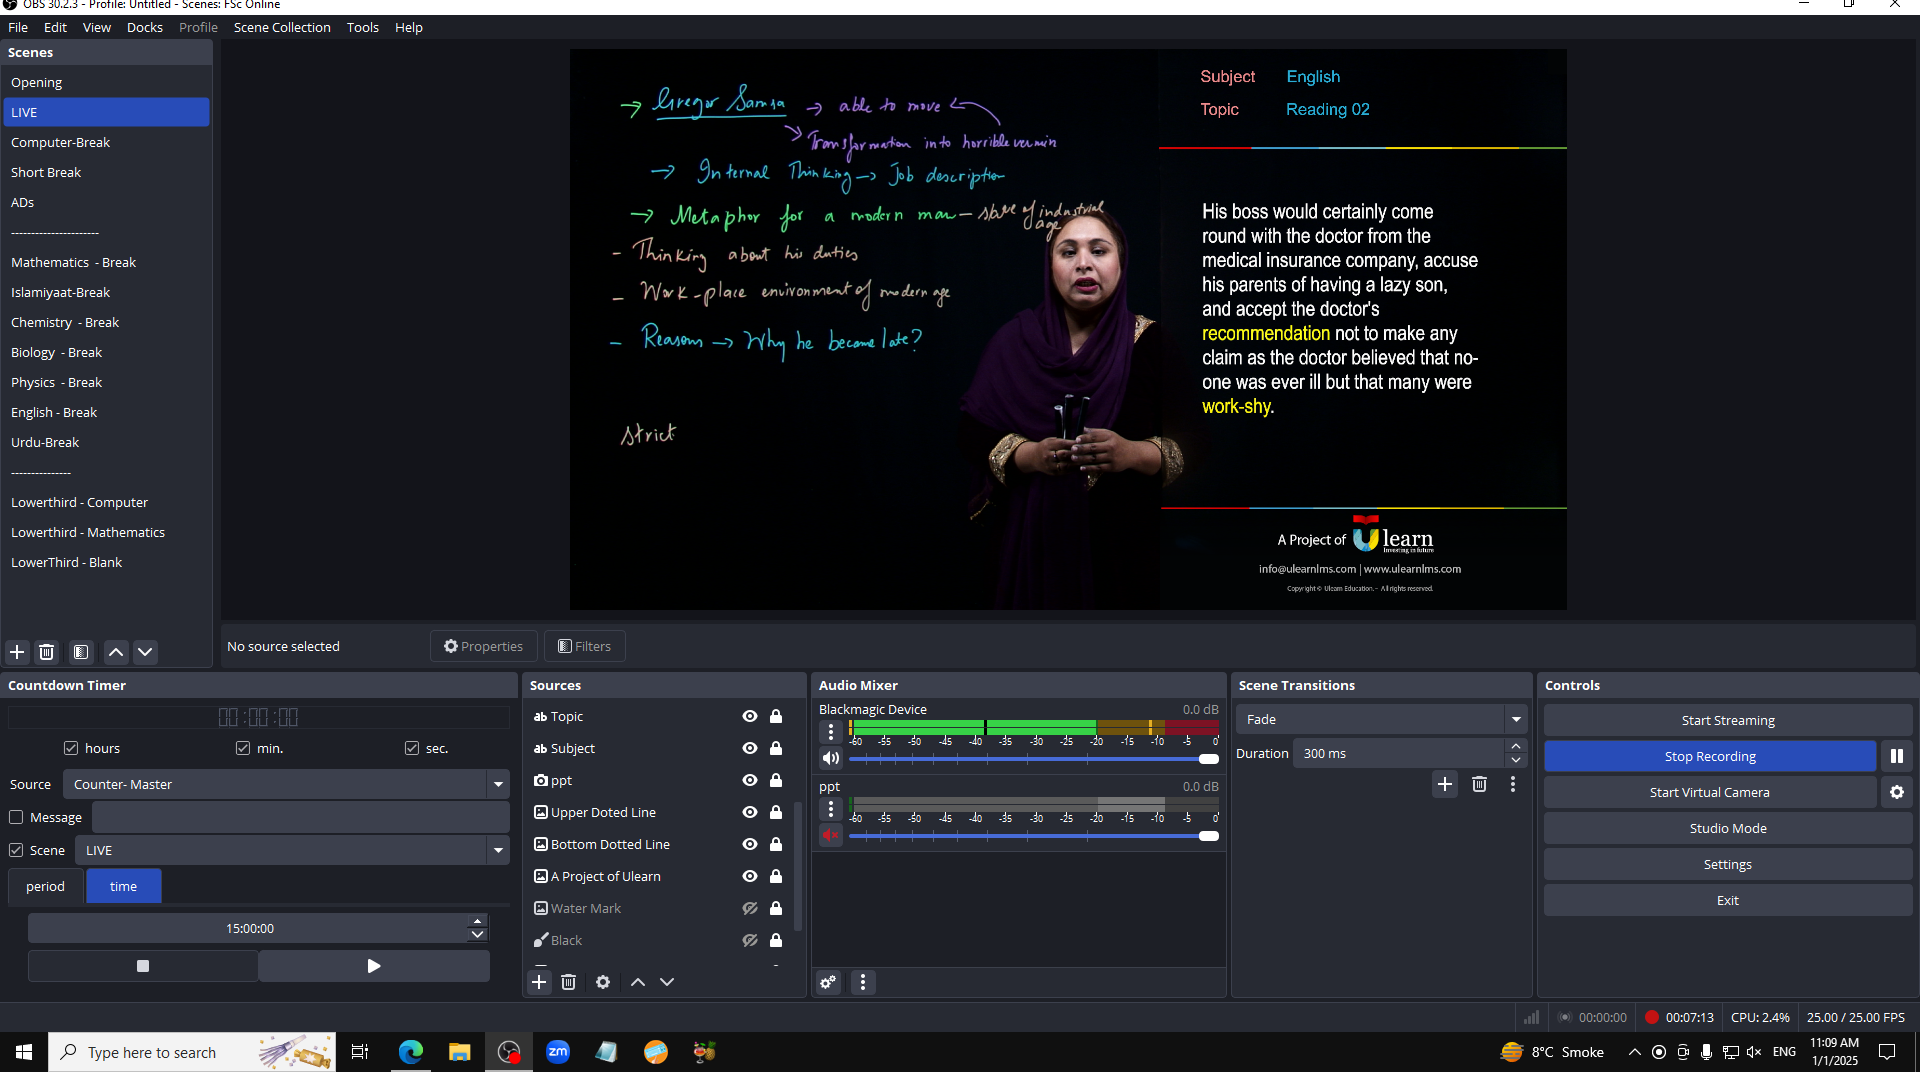
Task: Enable the Message checkbox
Action: [x=16, y=817]
